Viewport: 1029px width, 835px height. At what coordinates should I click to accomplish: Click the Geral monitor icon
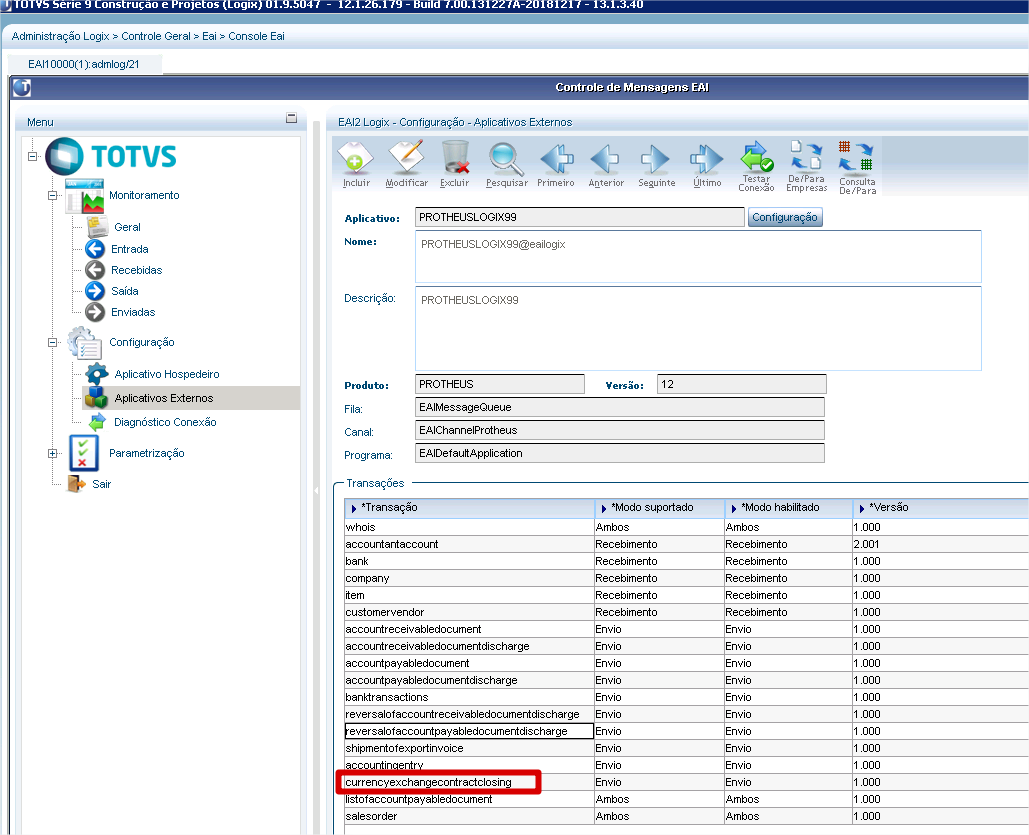97,226
